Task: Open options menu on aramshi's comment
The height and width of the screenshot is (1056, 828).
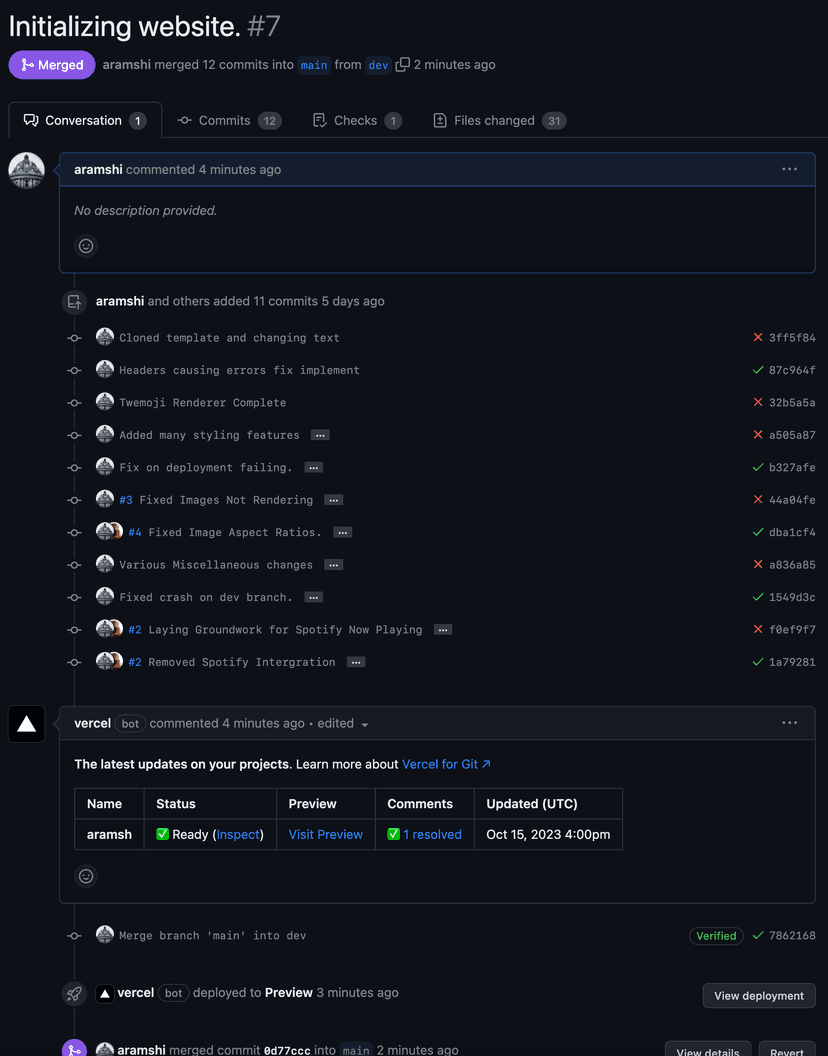Action: point(789,169)
